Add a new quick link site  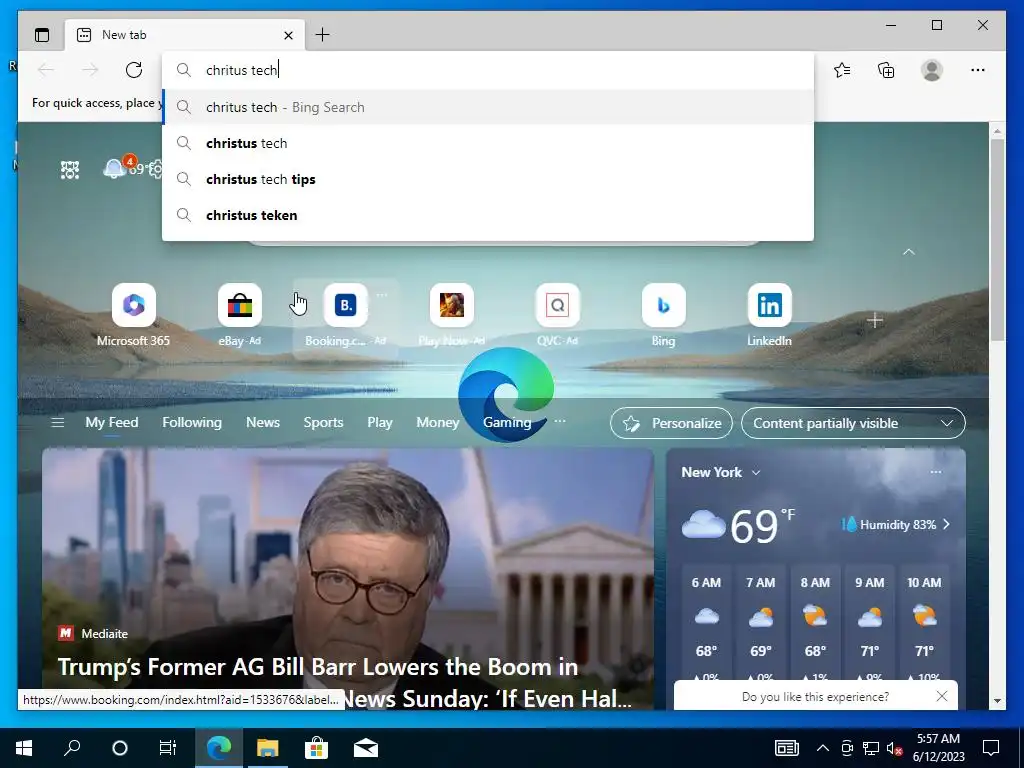(x=875, y=321)
